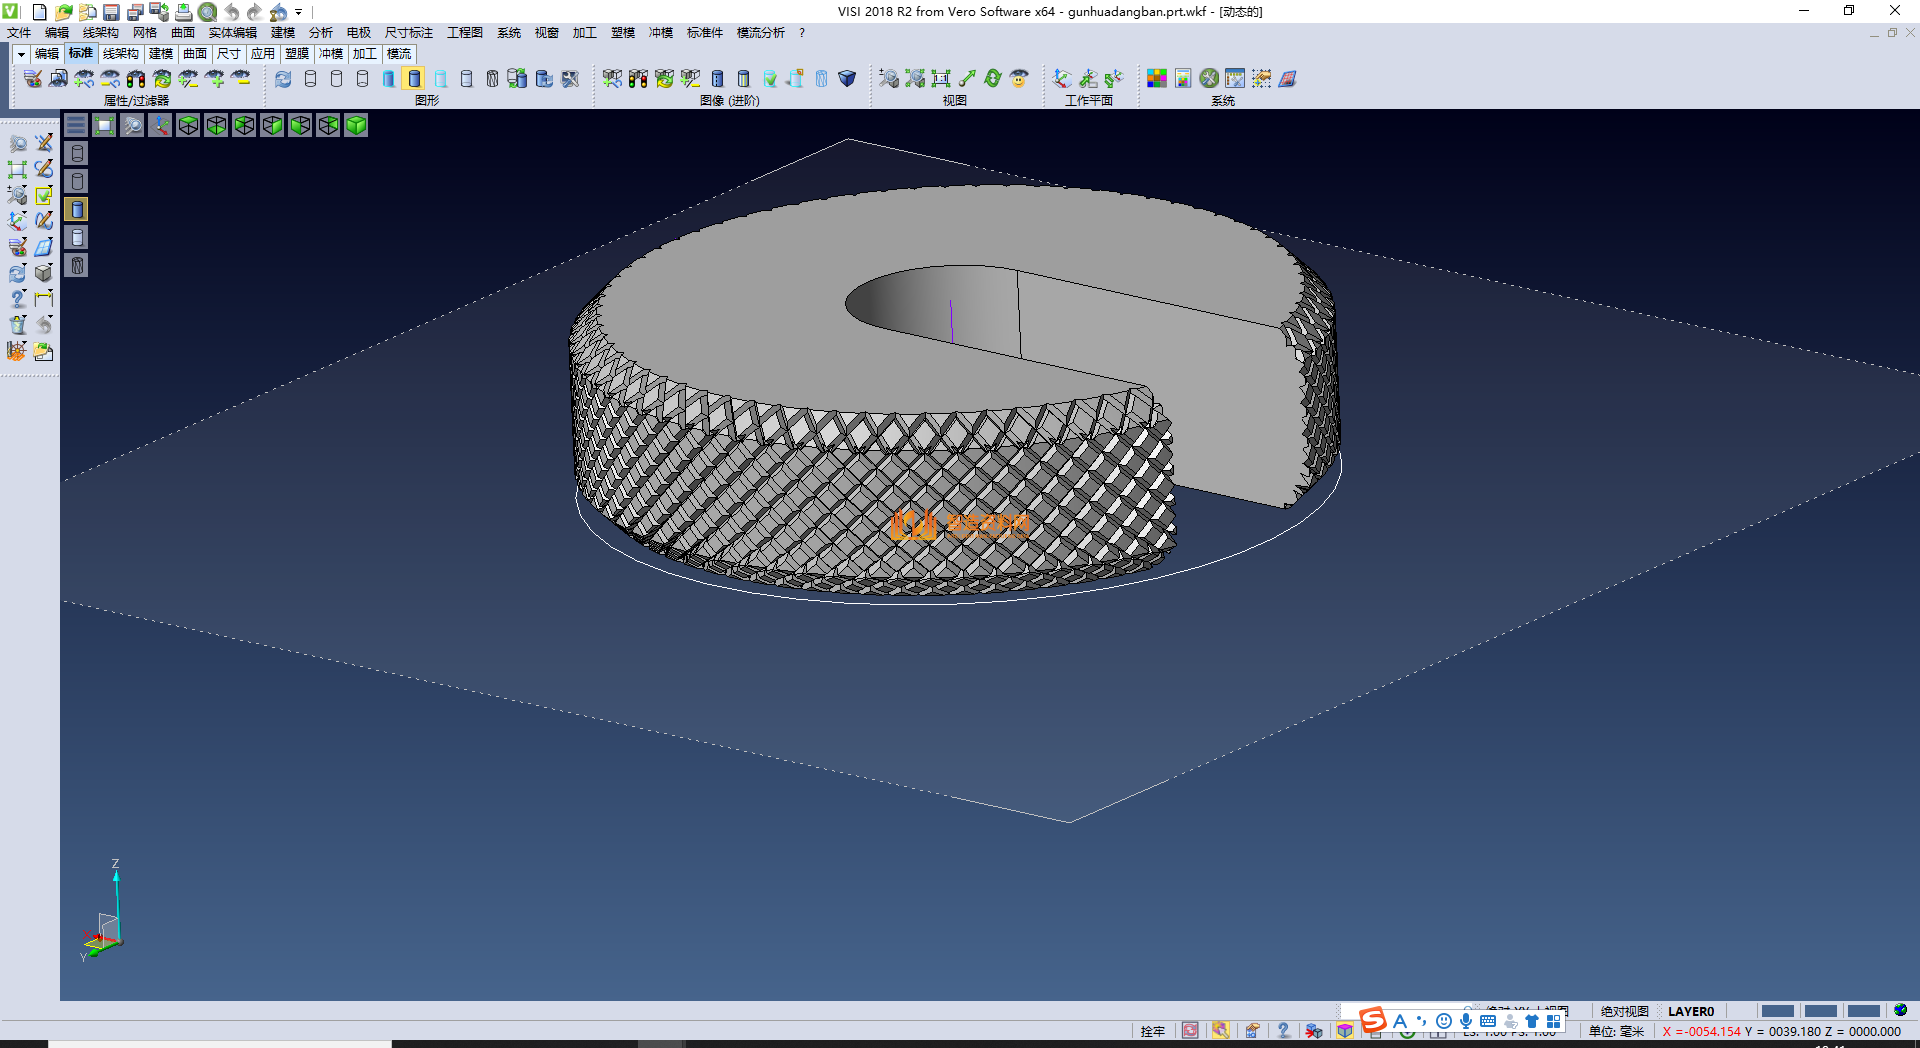Click the 绝对视图 status bar button
This screenshot has width=1920, height=1048.
pyautogui.click(x=1624, y=1011)
